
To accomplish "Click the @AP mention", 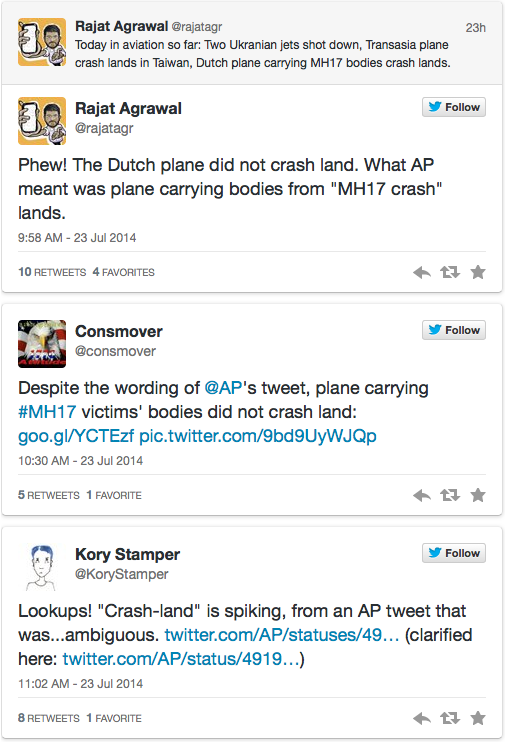I will (x=223, y=388).
